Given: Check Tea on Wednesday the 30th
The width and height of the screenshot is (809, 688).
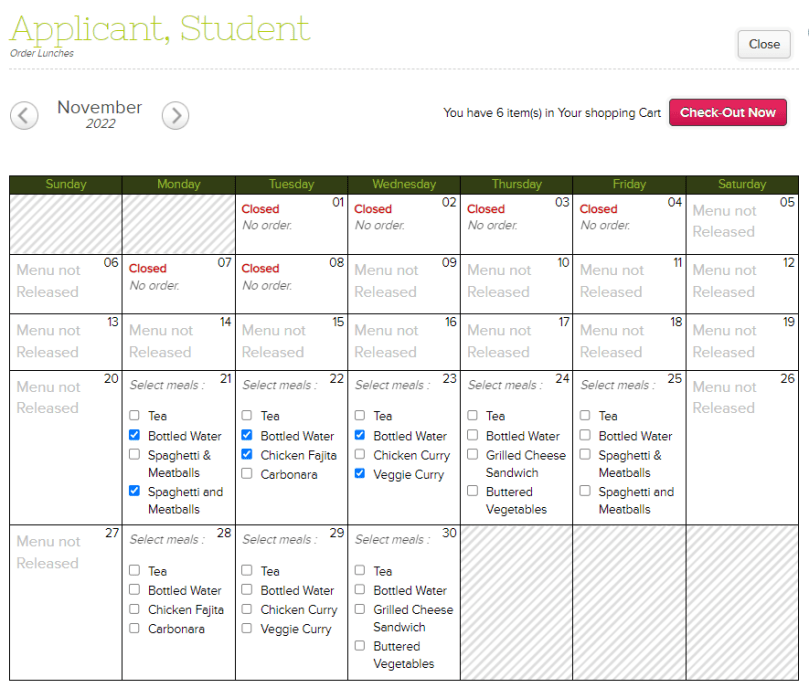Looking at the screenshot, I should 360,570.
